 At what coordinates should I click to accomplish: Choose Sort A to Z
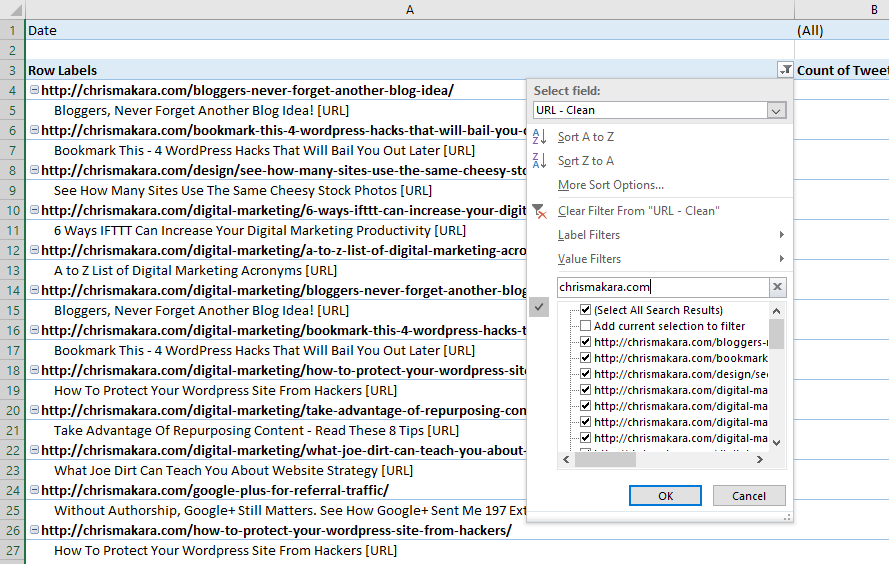[x=586, y=137]
